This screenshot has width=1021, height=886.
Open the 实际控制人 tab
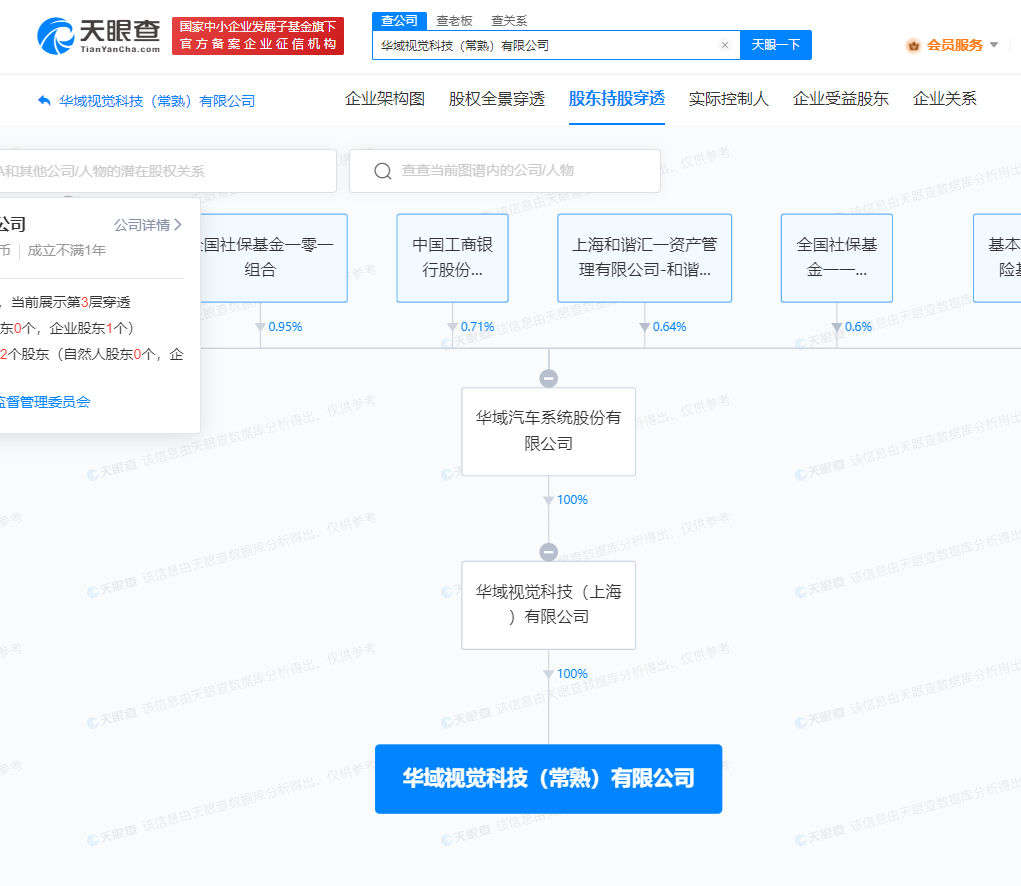(729, 99)
